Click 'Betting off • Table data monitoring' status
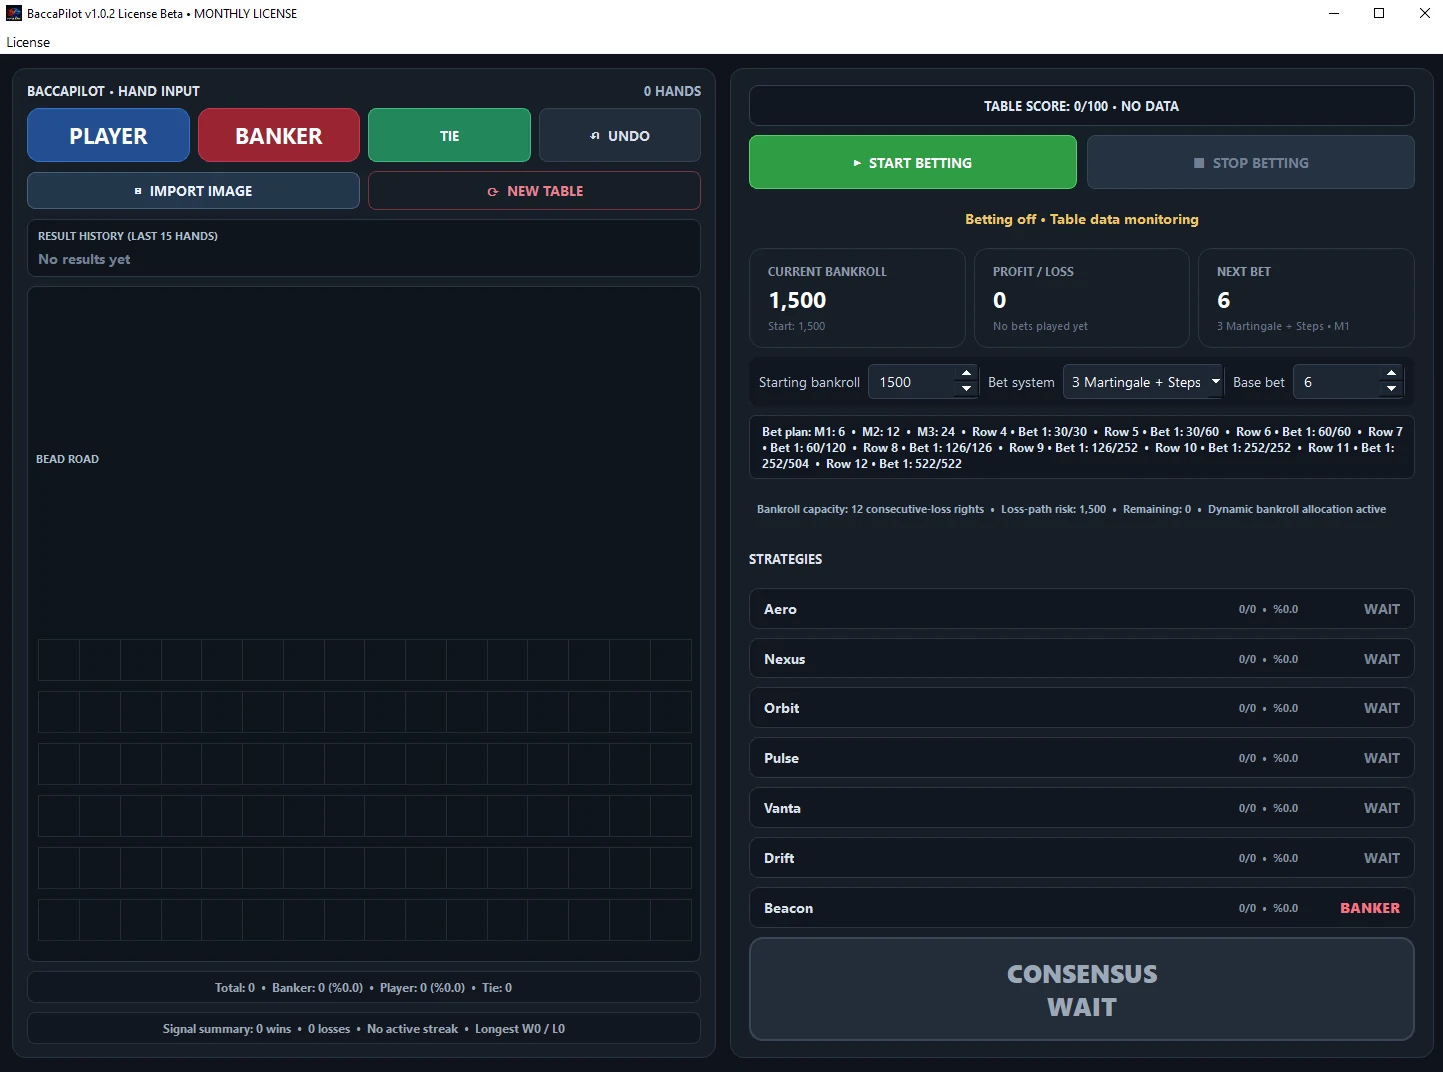 pyautogui.click(x=1082, y=219)
